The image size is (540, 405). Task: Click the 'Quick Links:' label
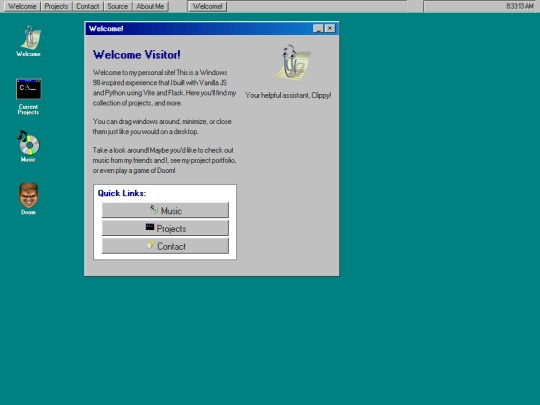click(x=122, y=193)
